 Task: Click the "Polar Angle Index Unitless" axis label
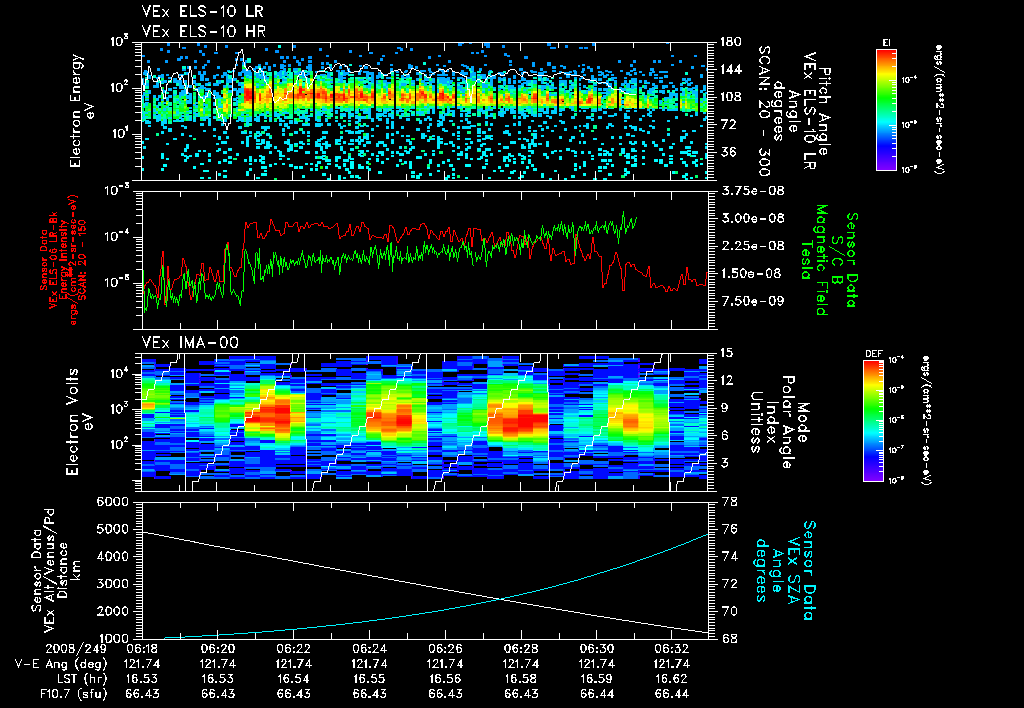tap(771, 422)
